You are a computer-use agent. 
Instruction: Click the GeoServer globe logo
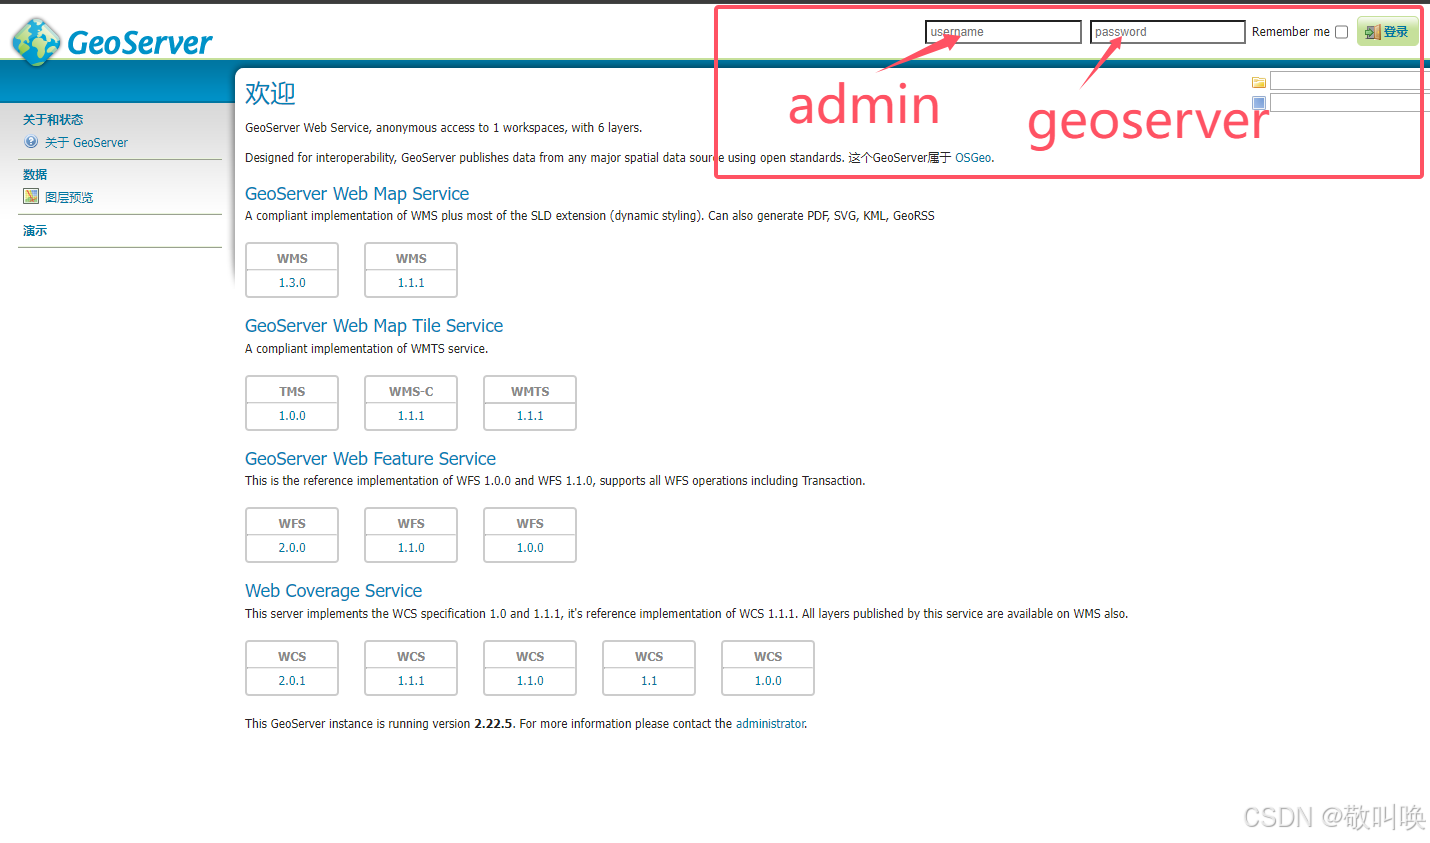[35, 42]
